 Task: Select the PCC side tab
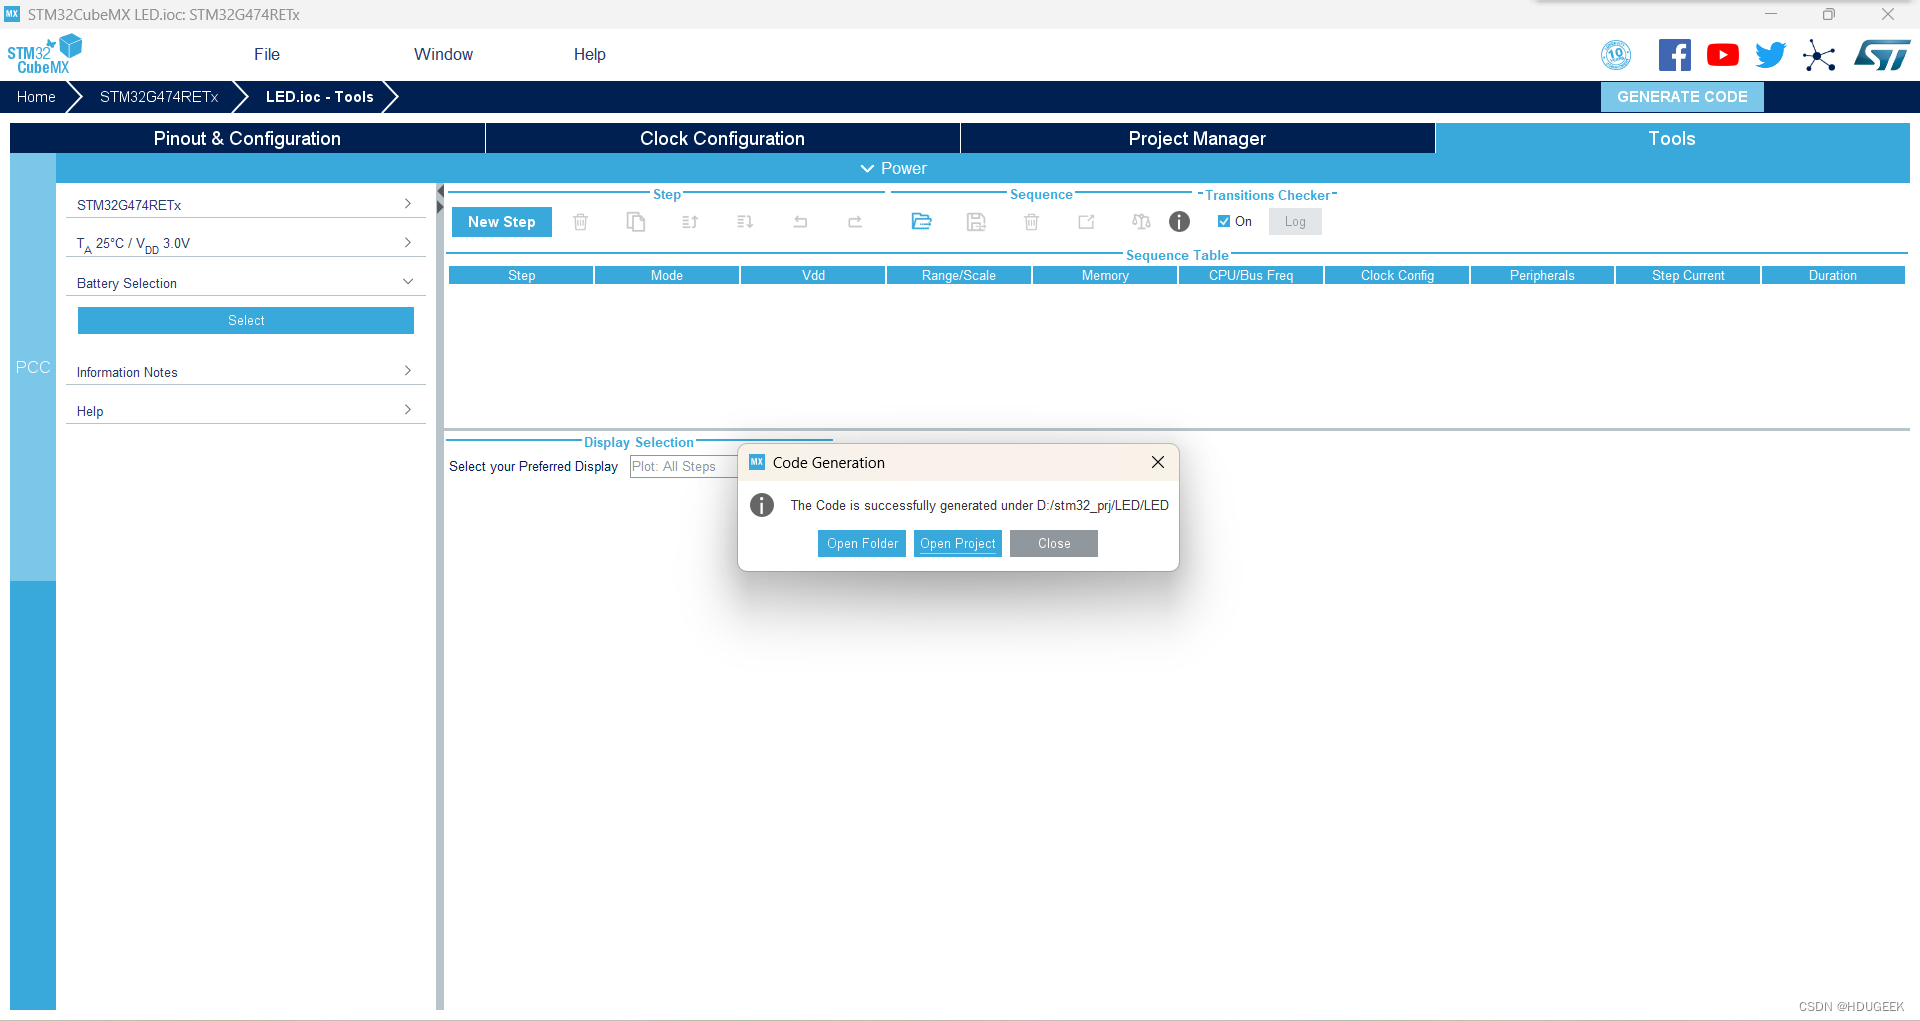[33, 367]
